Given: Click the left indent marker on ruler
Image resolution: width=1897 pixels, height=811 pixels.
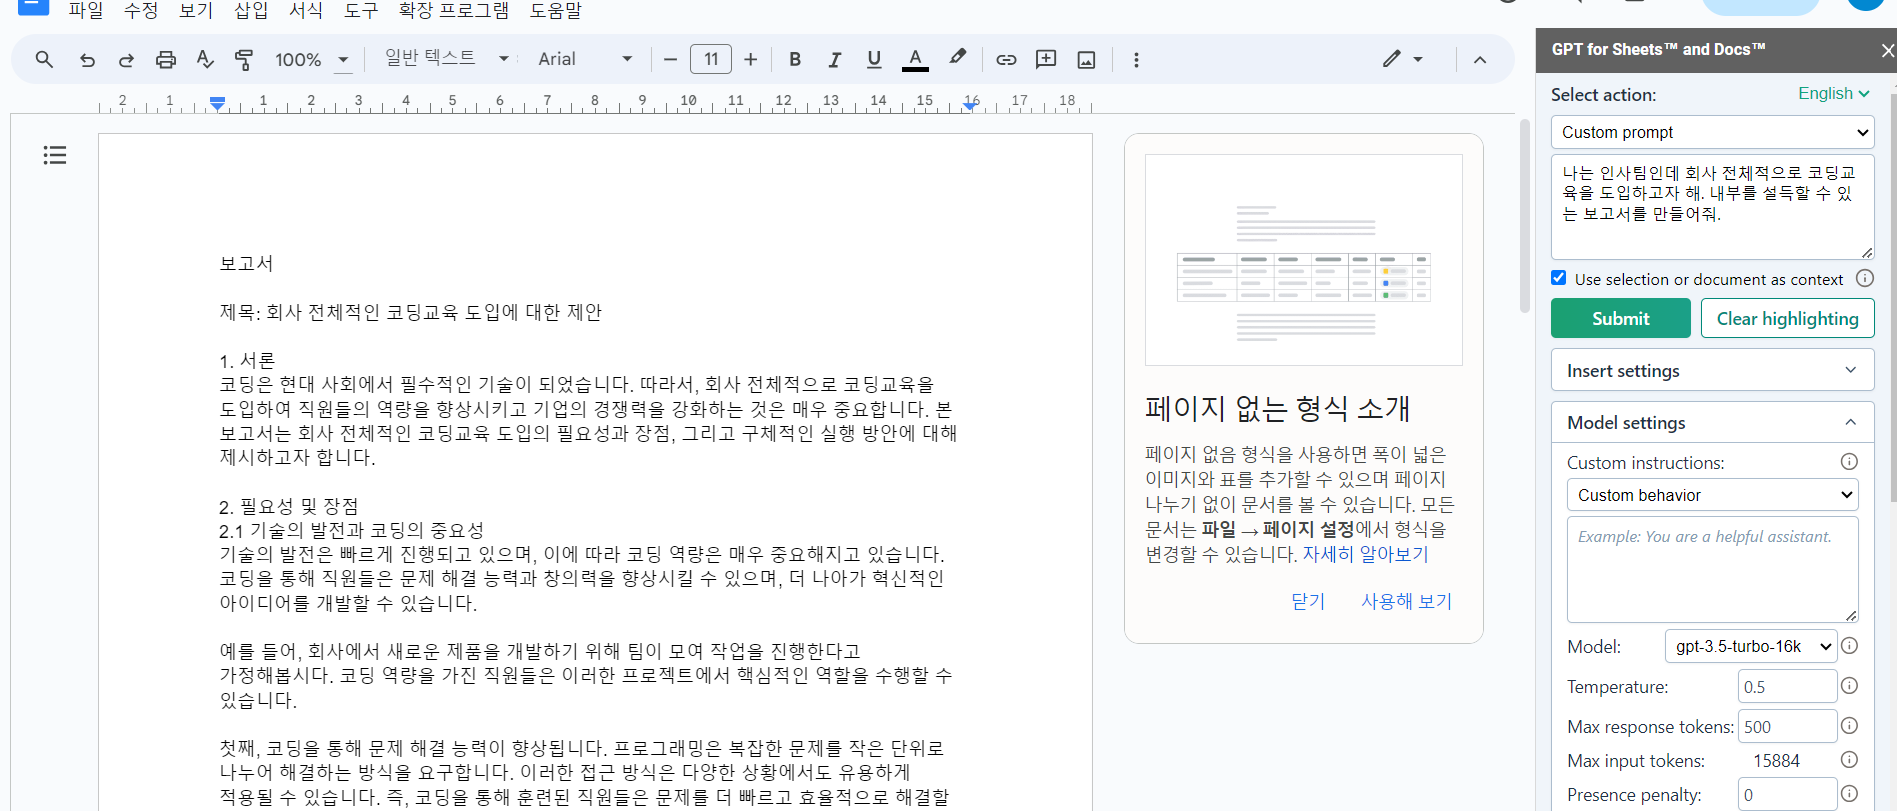Looking at the screenshot, I should click(217, 103).
